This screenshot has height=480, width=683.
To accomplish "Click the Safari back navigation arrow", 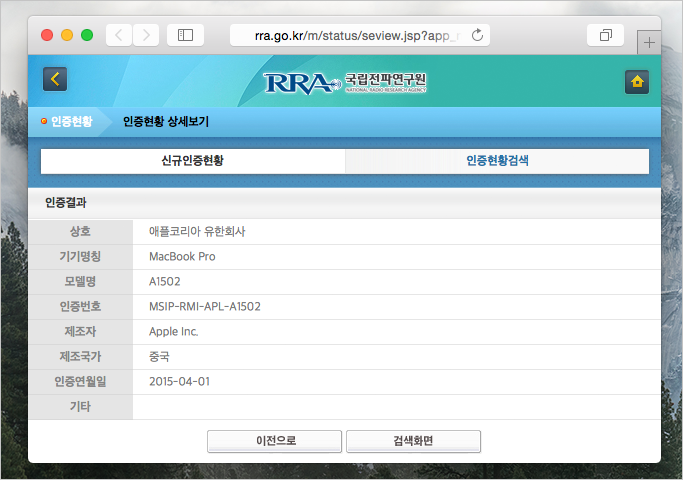I will click(119, 35).
